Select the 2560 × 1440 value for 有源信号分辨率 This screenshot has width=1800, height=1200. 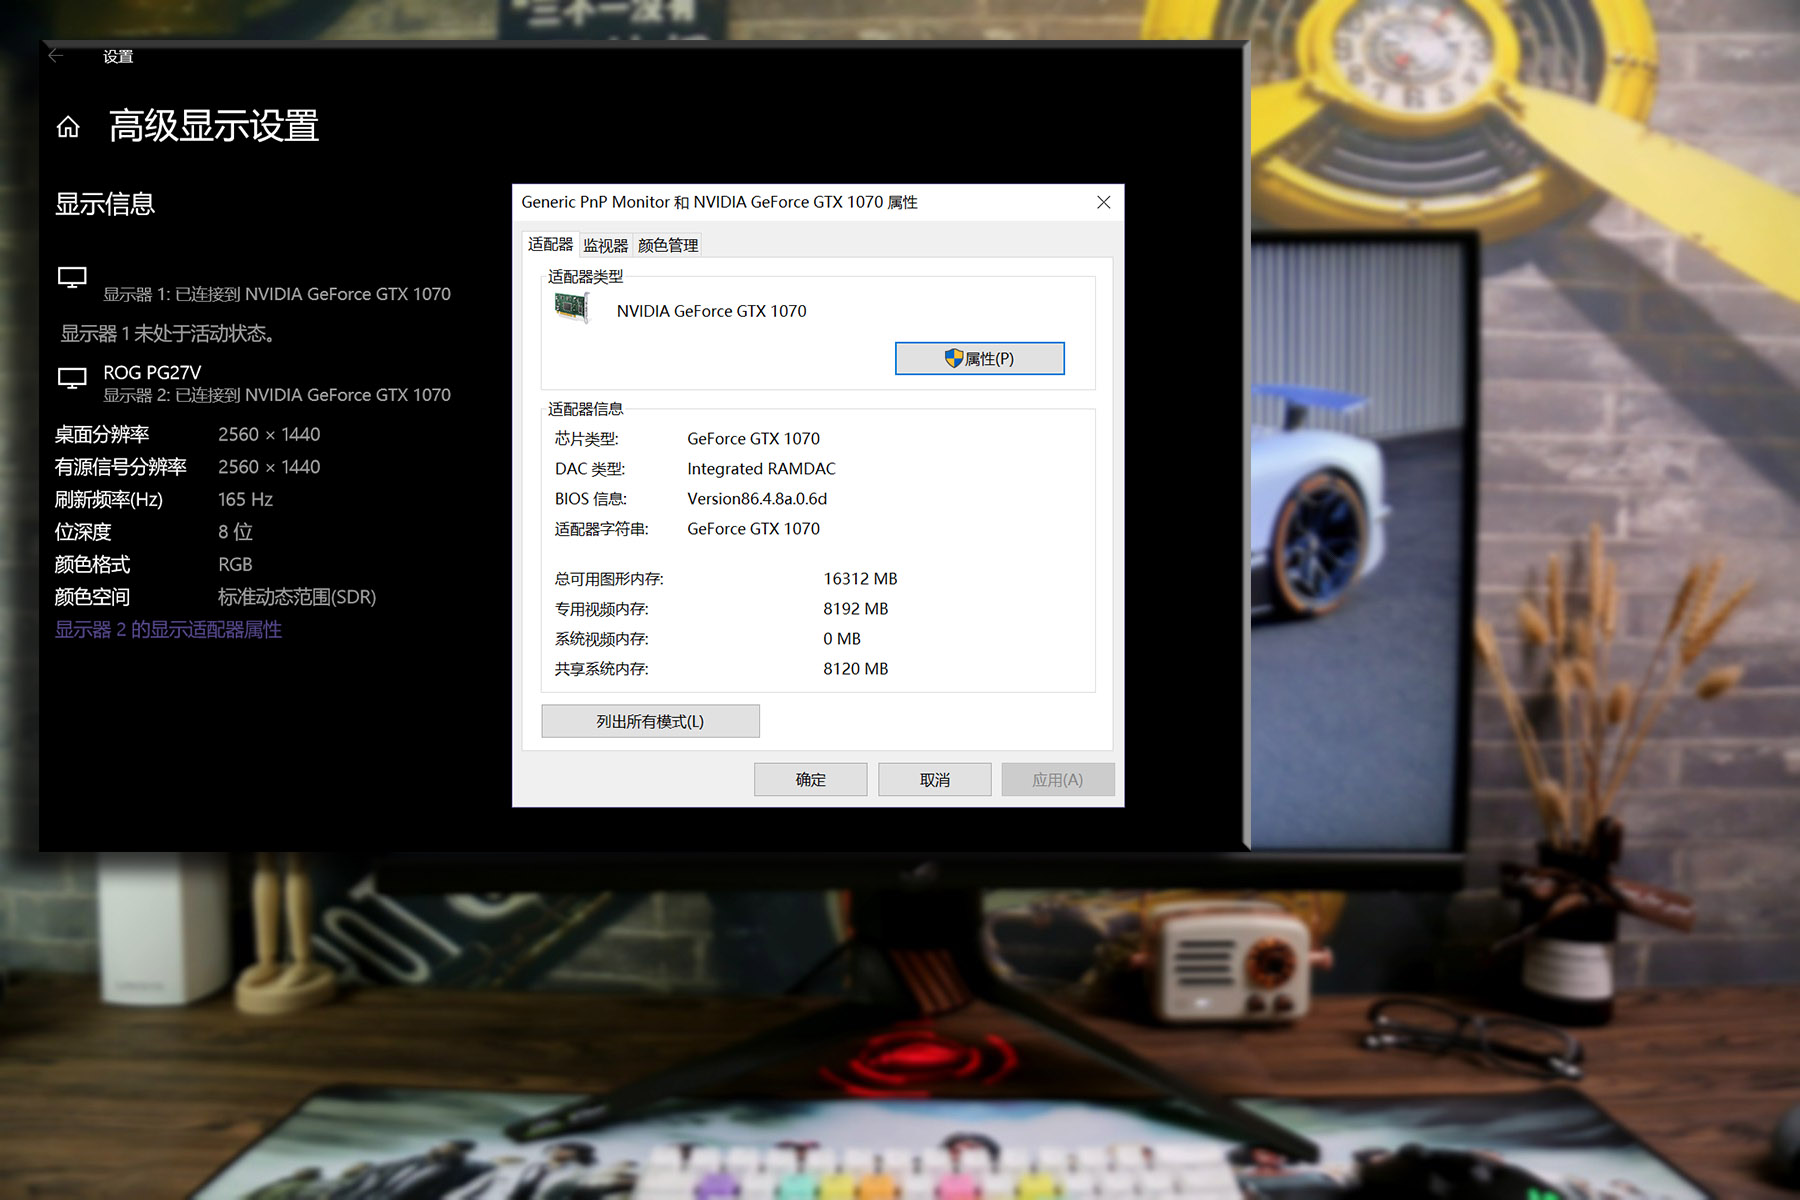[x=269, y=467]
